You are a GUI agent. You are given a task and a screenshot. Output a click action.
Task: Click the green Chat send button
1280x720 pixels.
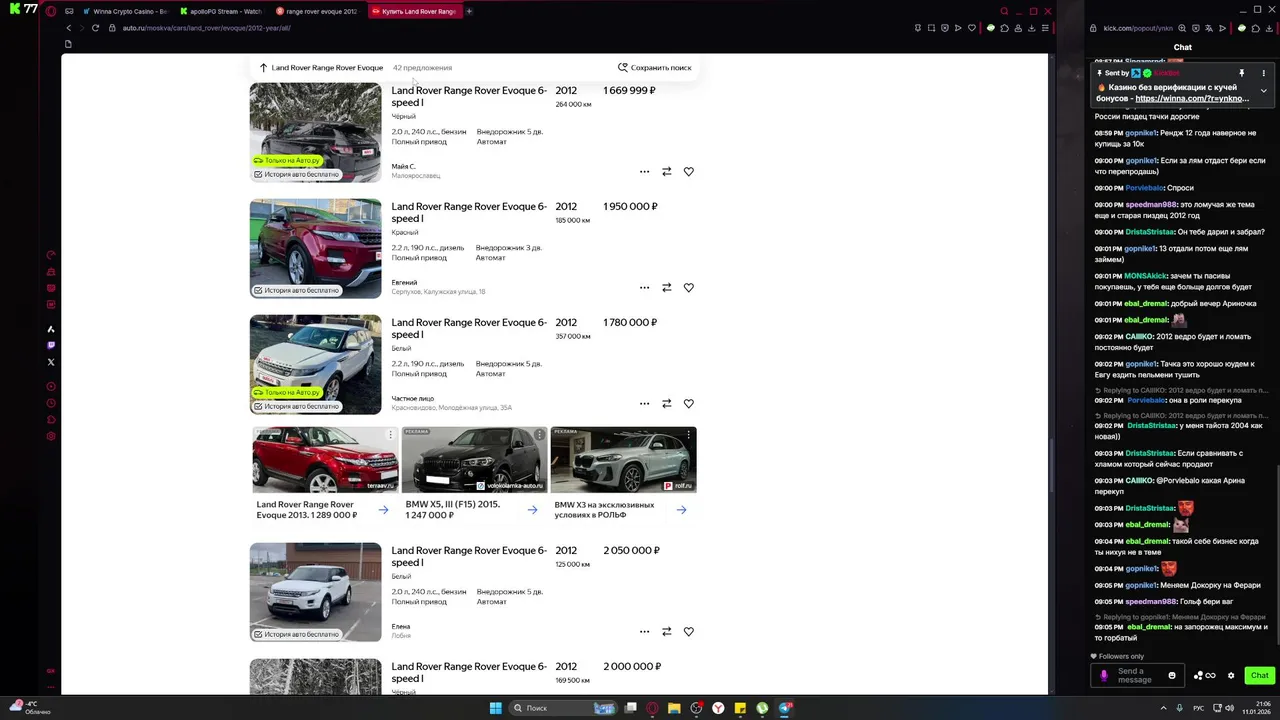click(x=1259, y=675)
